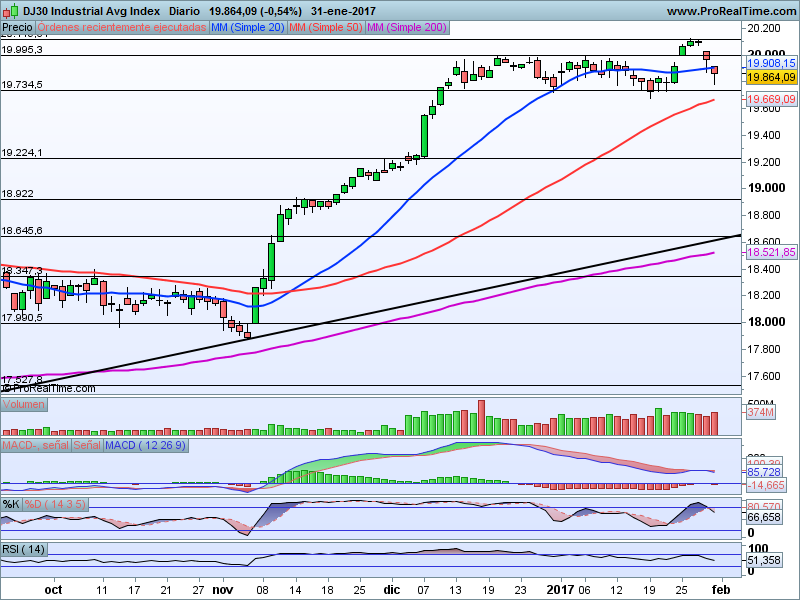Click the 18.200 price axis label
This screenshot has width=800, height=600.
(764, 295)
